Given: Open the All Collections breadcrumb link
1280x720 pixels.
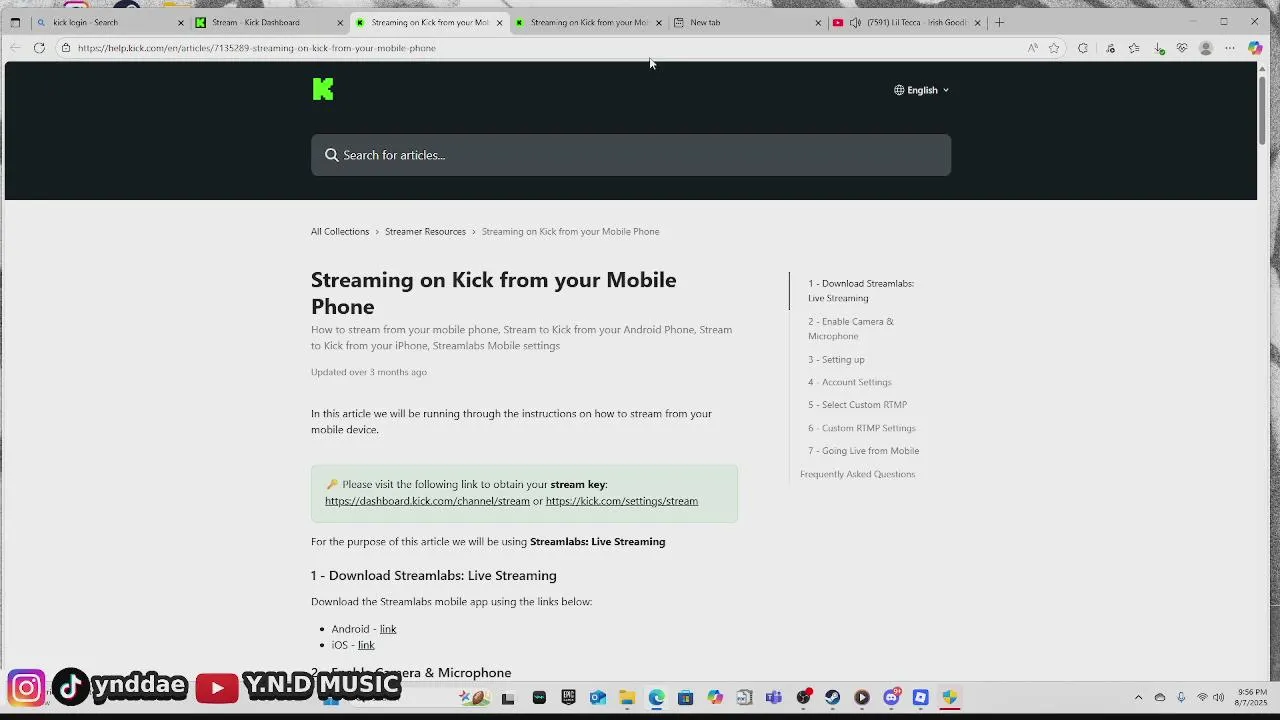Looking at the screenshot, I should pos(340,231).
